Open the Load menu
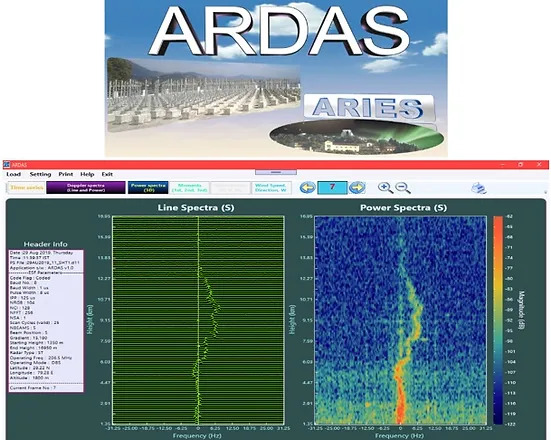Image resolution: width=551 pixels, height=440 pixels. (14, 174)
